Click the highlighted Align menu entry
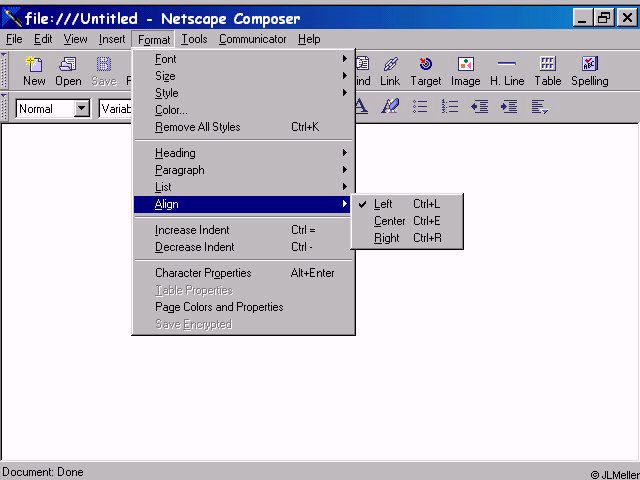 tap(242, 204)
